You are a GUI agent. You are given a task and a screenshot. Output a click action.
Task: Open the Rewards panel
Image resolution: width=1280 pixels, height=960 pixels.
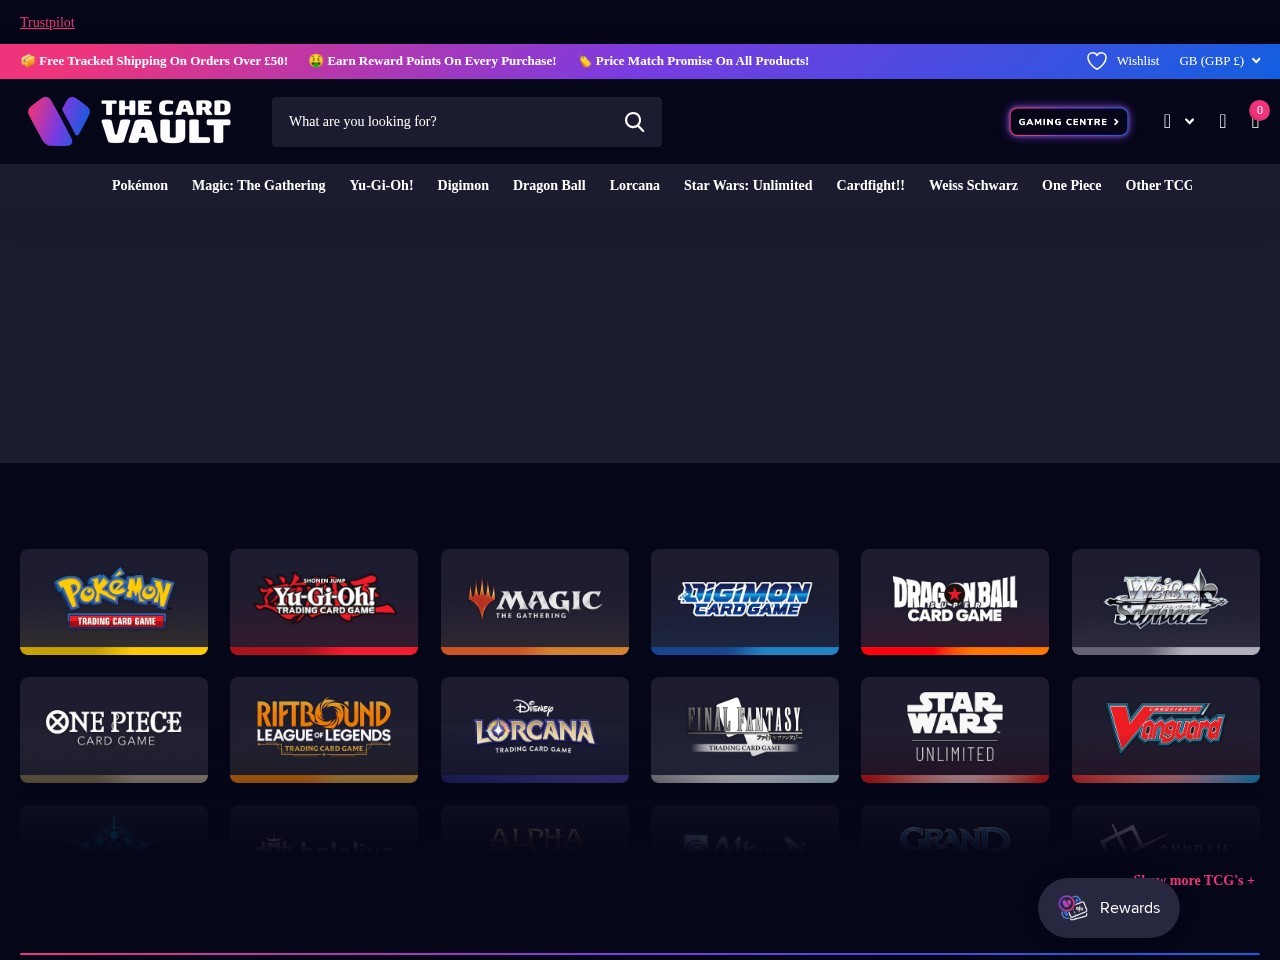[x=1108, y=908]
